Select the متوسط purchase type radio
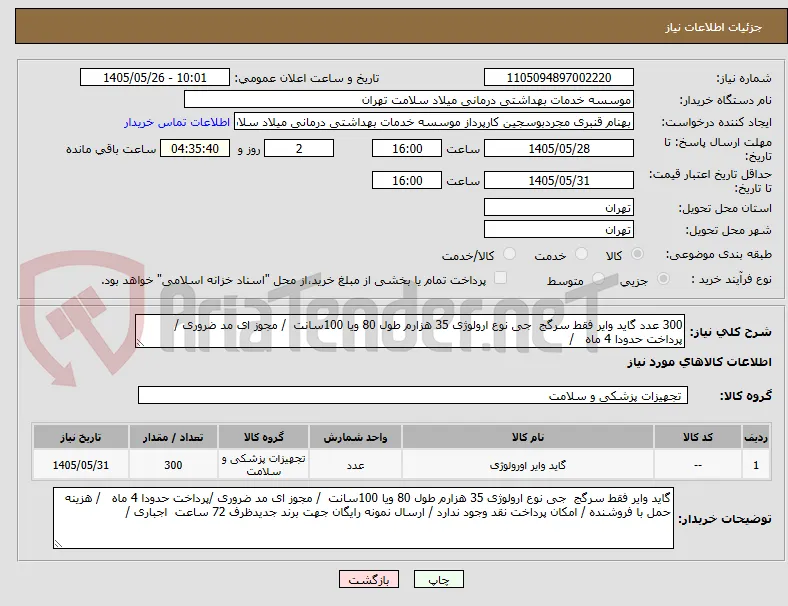Screen dimensions: 788x606 click(x=598, y=279)
